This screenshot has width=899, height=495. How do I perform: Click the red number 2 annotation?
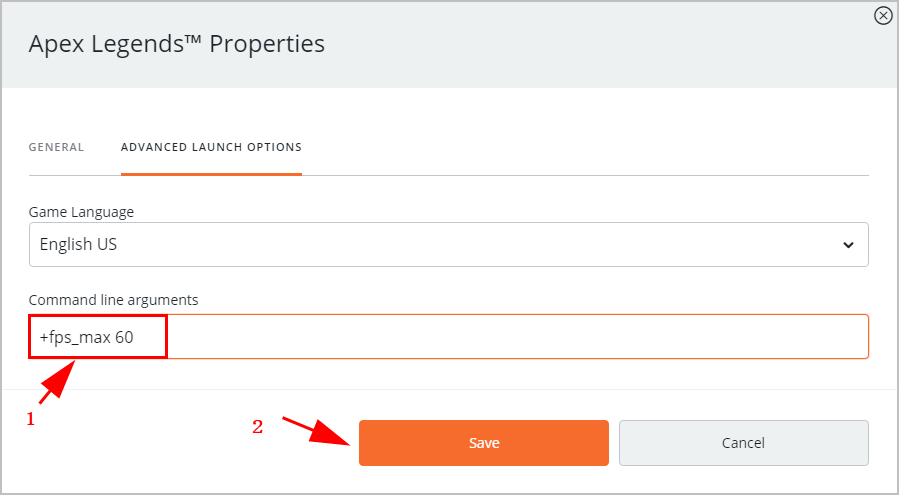click(x=258, y=426)
